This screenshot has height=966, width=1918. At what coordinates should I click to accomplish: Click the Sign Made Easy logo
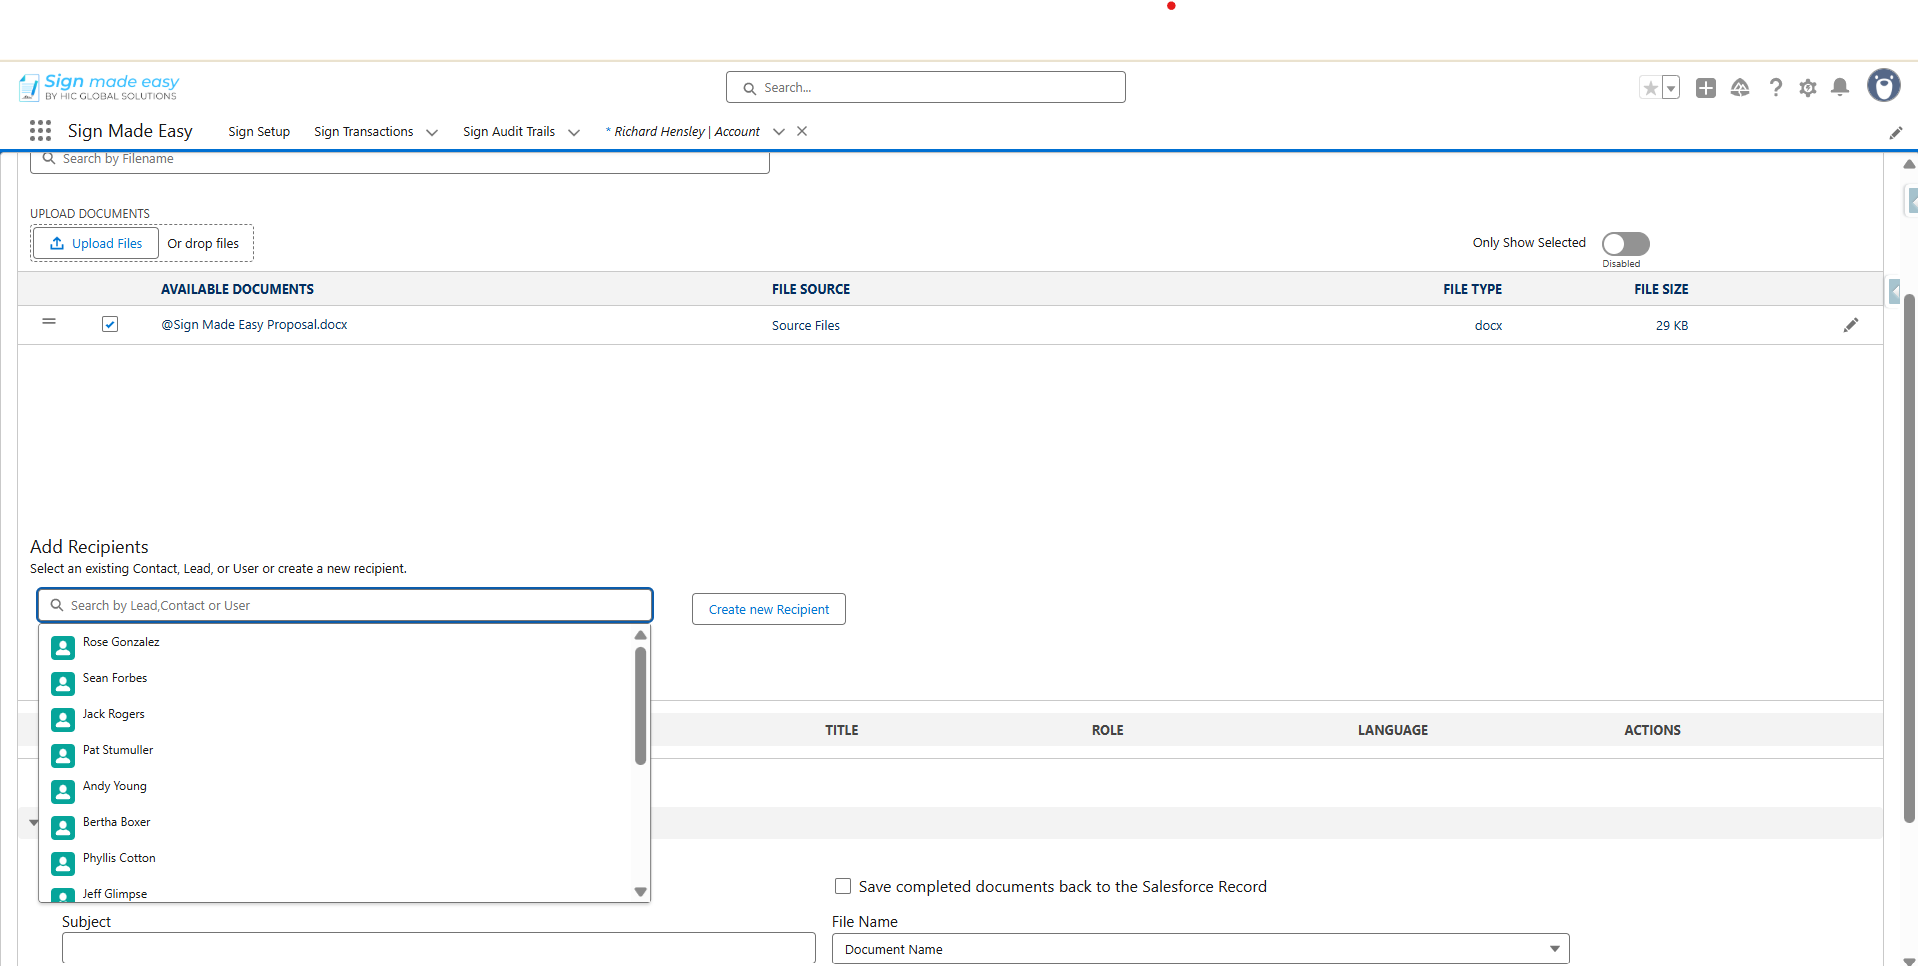[x=99, y=87]
